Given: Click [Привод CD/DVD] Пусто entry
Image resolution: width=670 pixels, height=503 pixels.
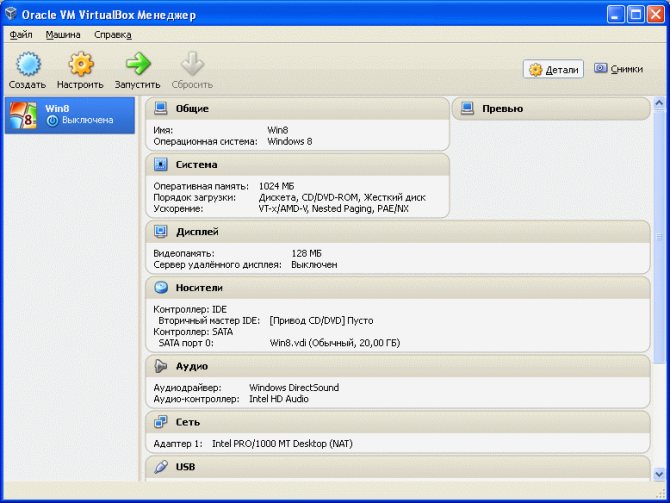Looking at the screenshot, I should pos(321,321).
